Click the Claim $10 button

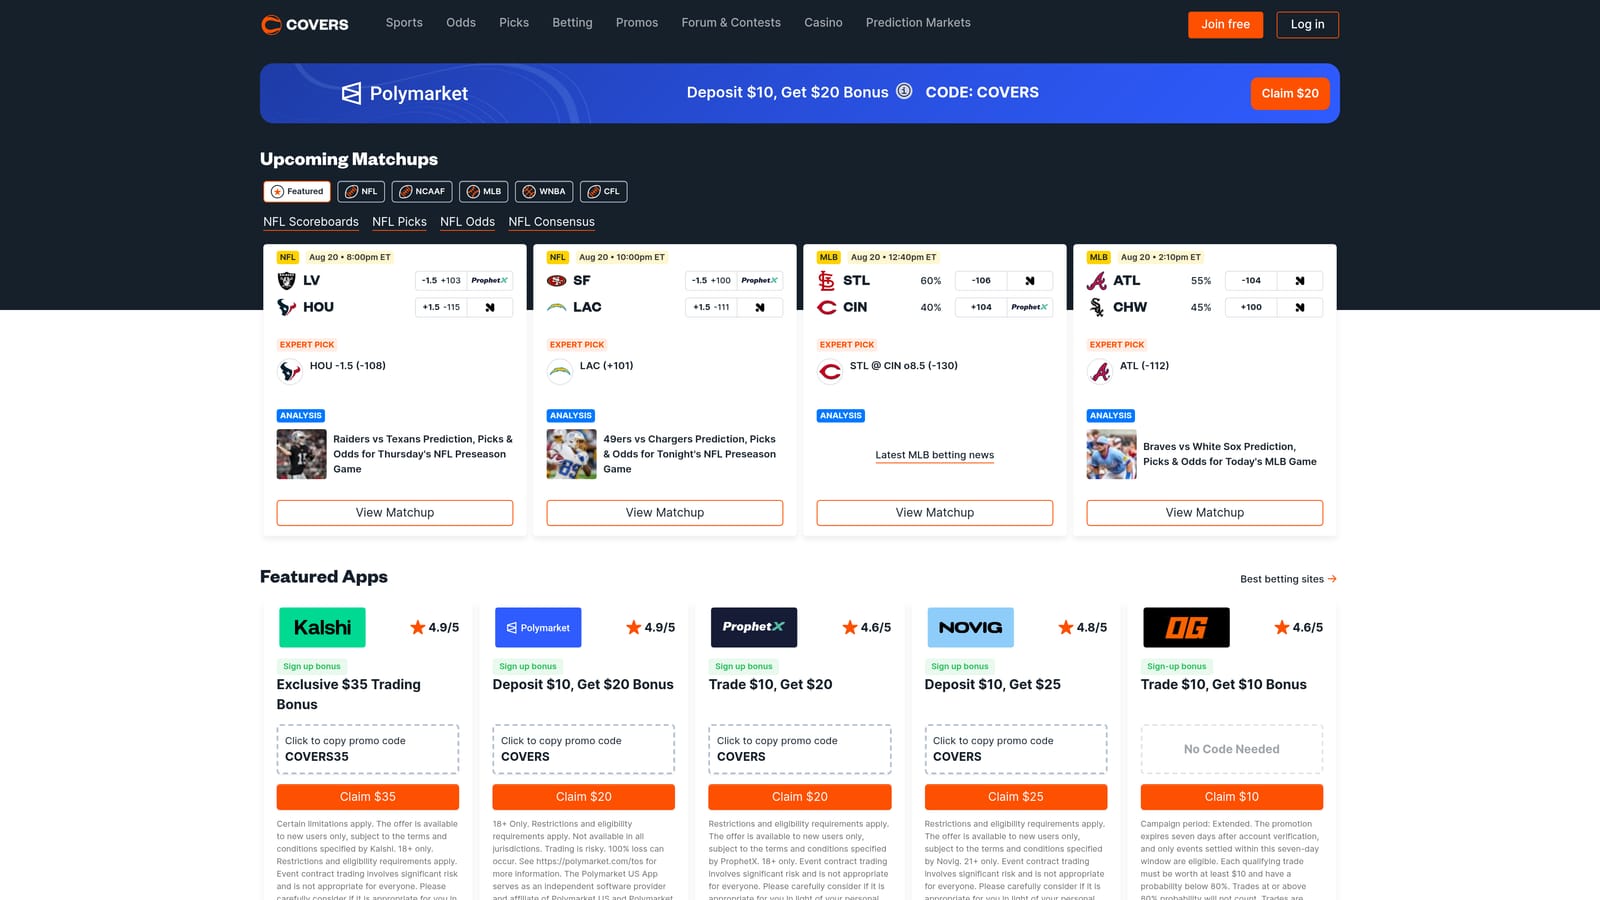[x=1232, y=797]
